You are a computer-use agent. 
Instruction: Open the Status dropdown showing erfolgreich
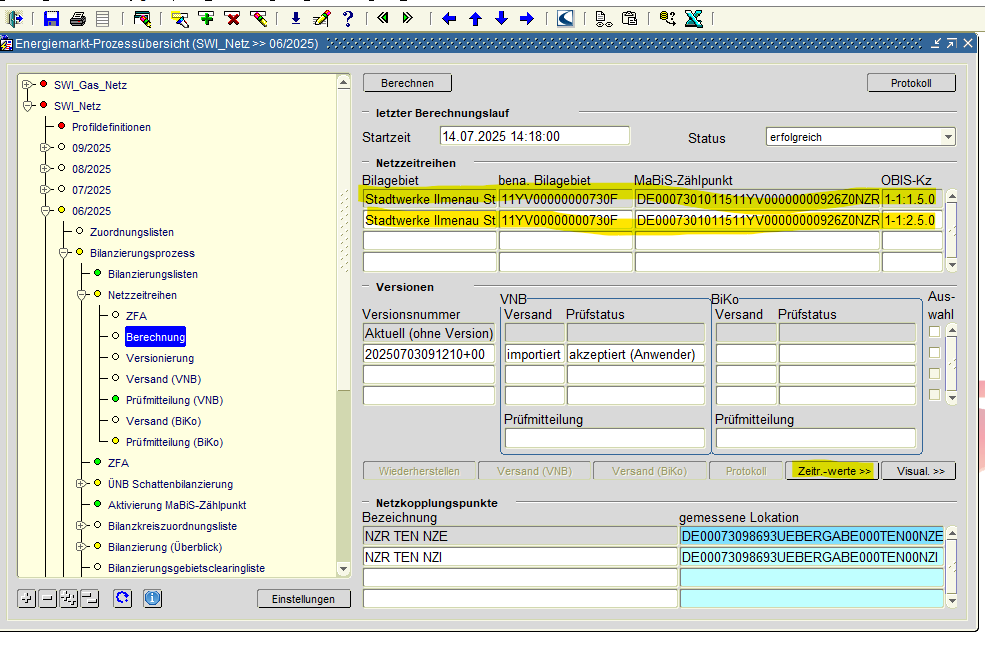click(x=948, y=137)
